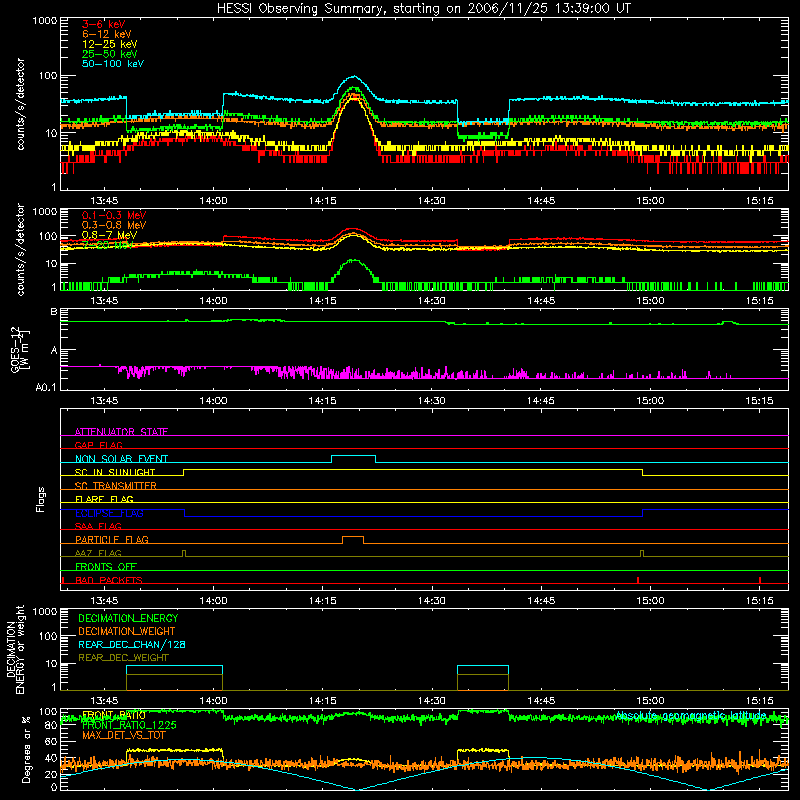This screenshot has width=800, height=800.
Task: Select the yellow FRONT_RATIO legend label
Action: coord(113,715)
